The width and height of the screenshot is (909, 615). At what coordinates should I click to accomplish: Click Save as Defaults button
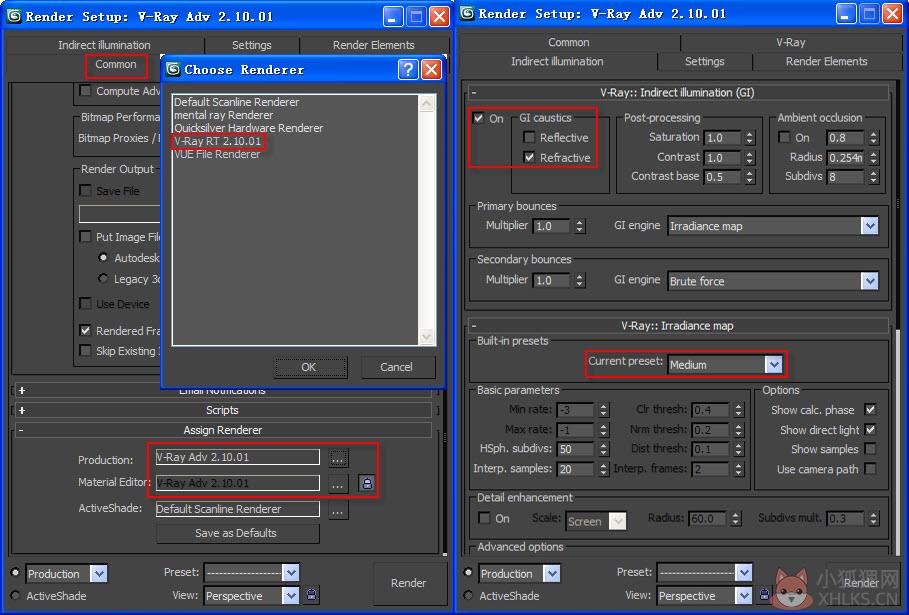tap(237, 533)
